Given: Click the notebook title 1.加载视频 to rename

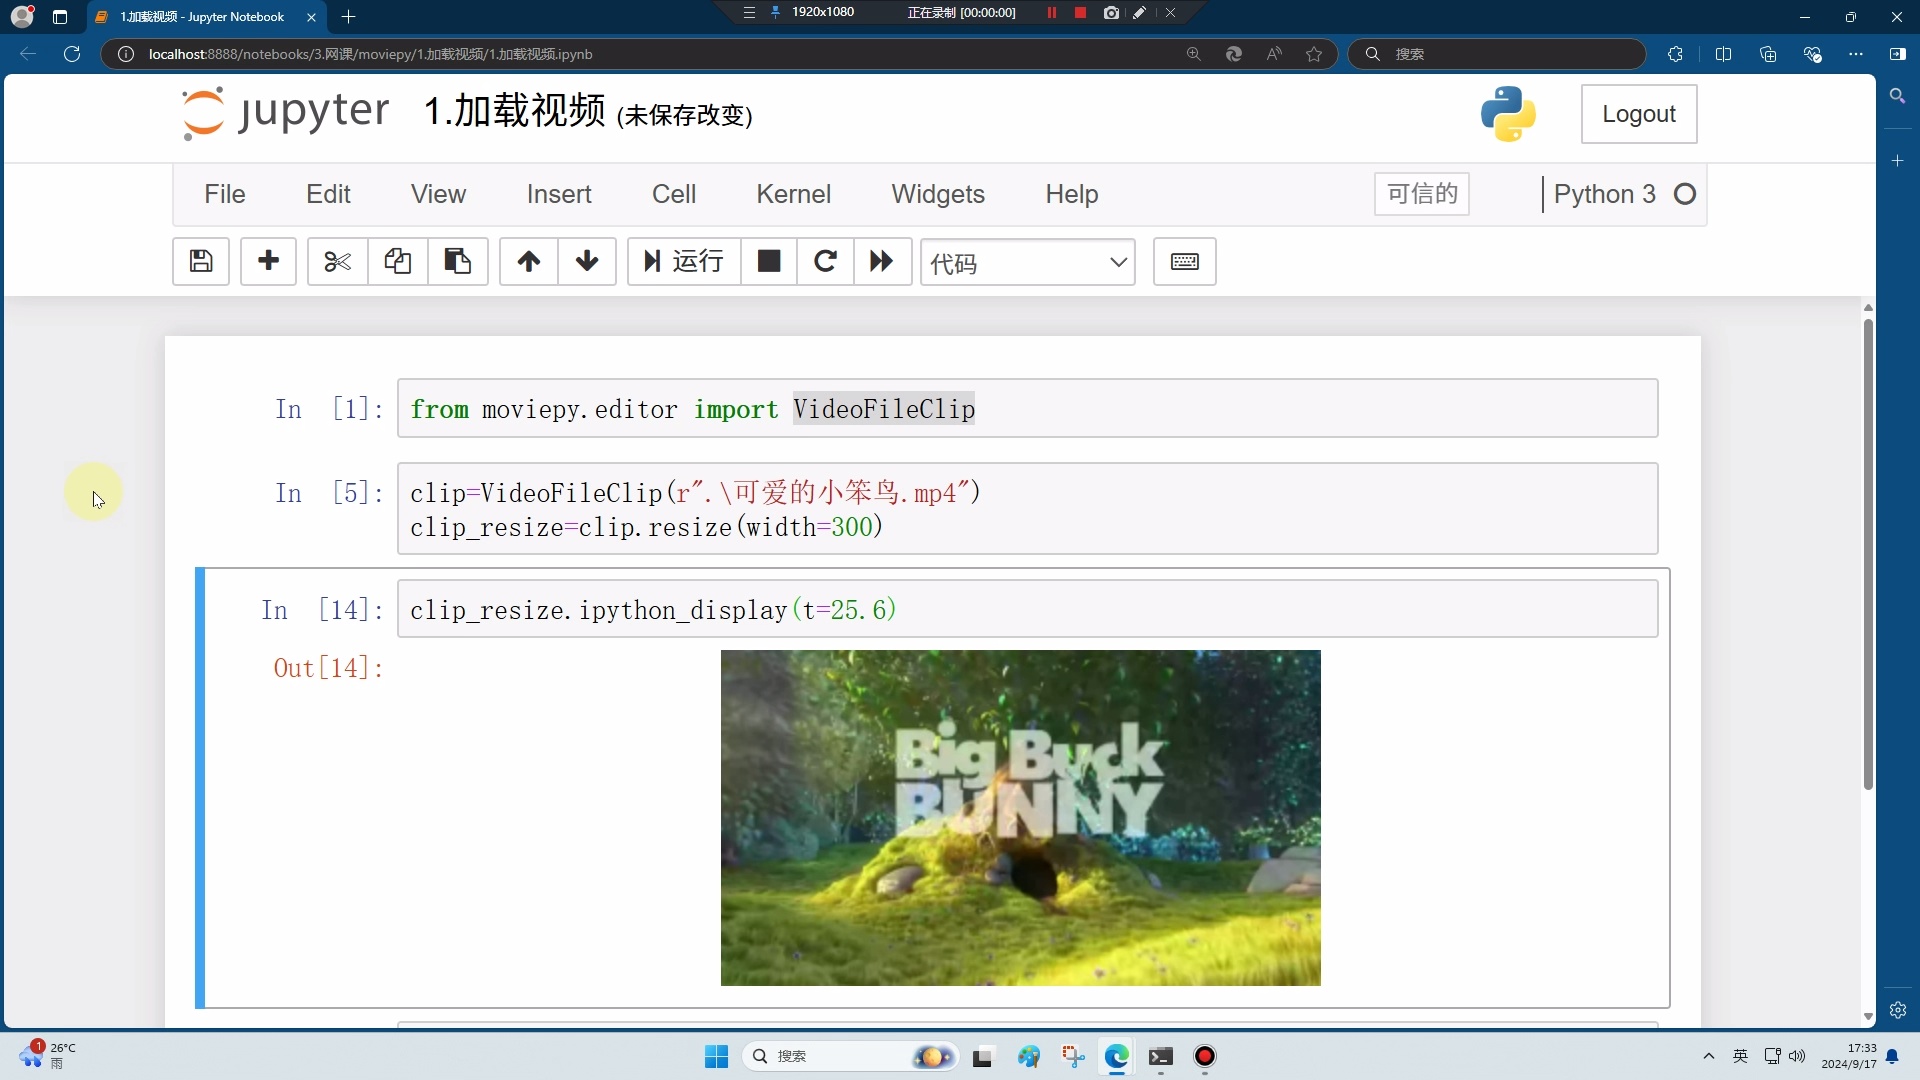Looking at the screenshot, I should (x=514, y=111).
